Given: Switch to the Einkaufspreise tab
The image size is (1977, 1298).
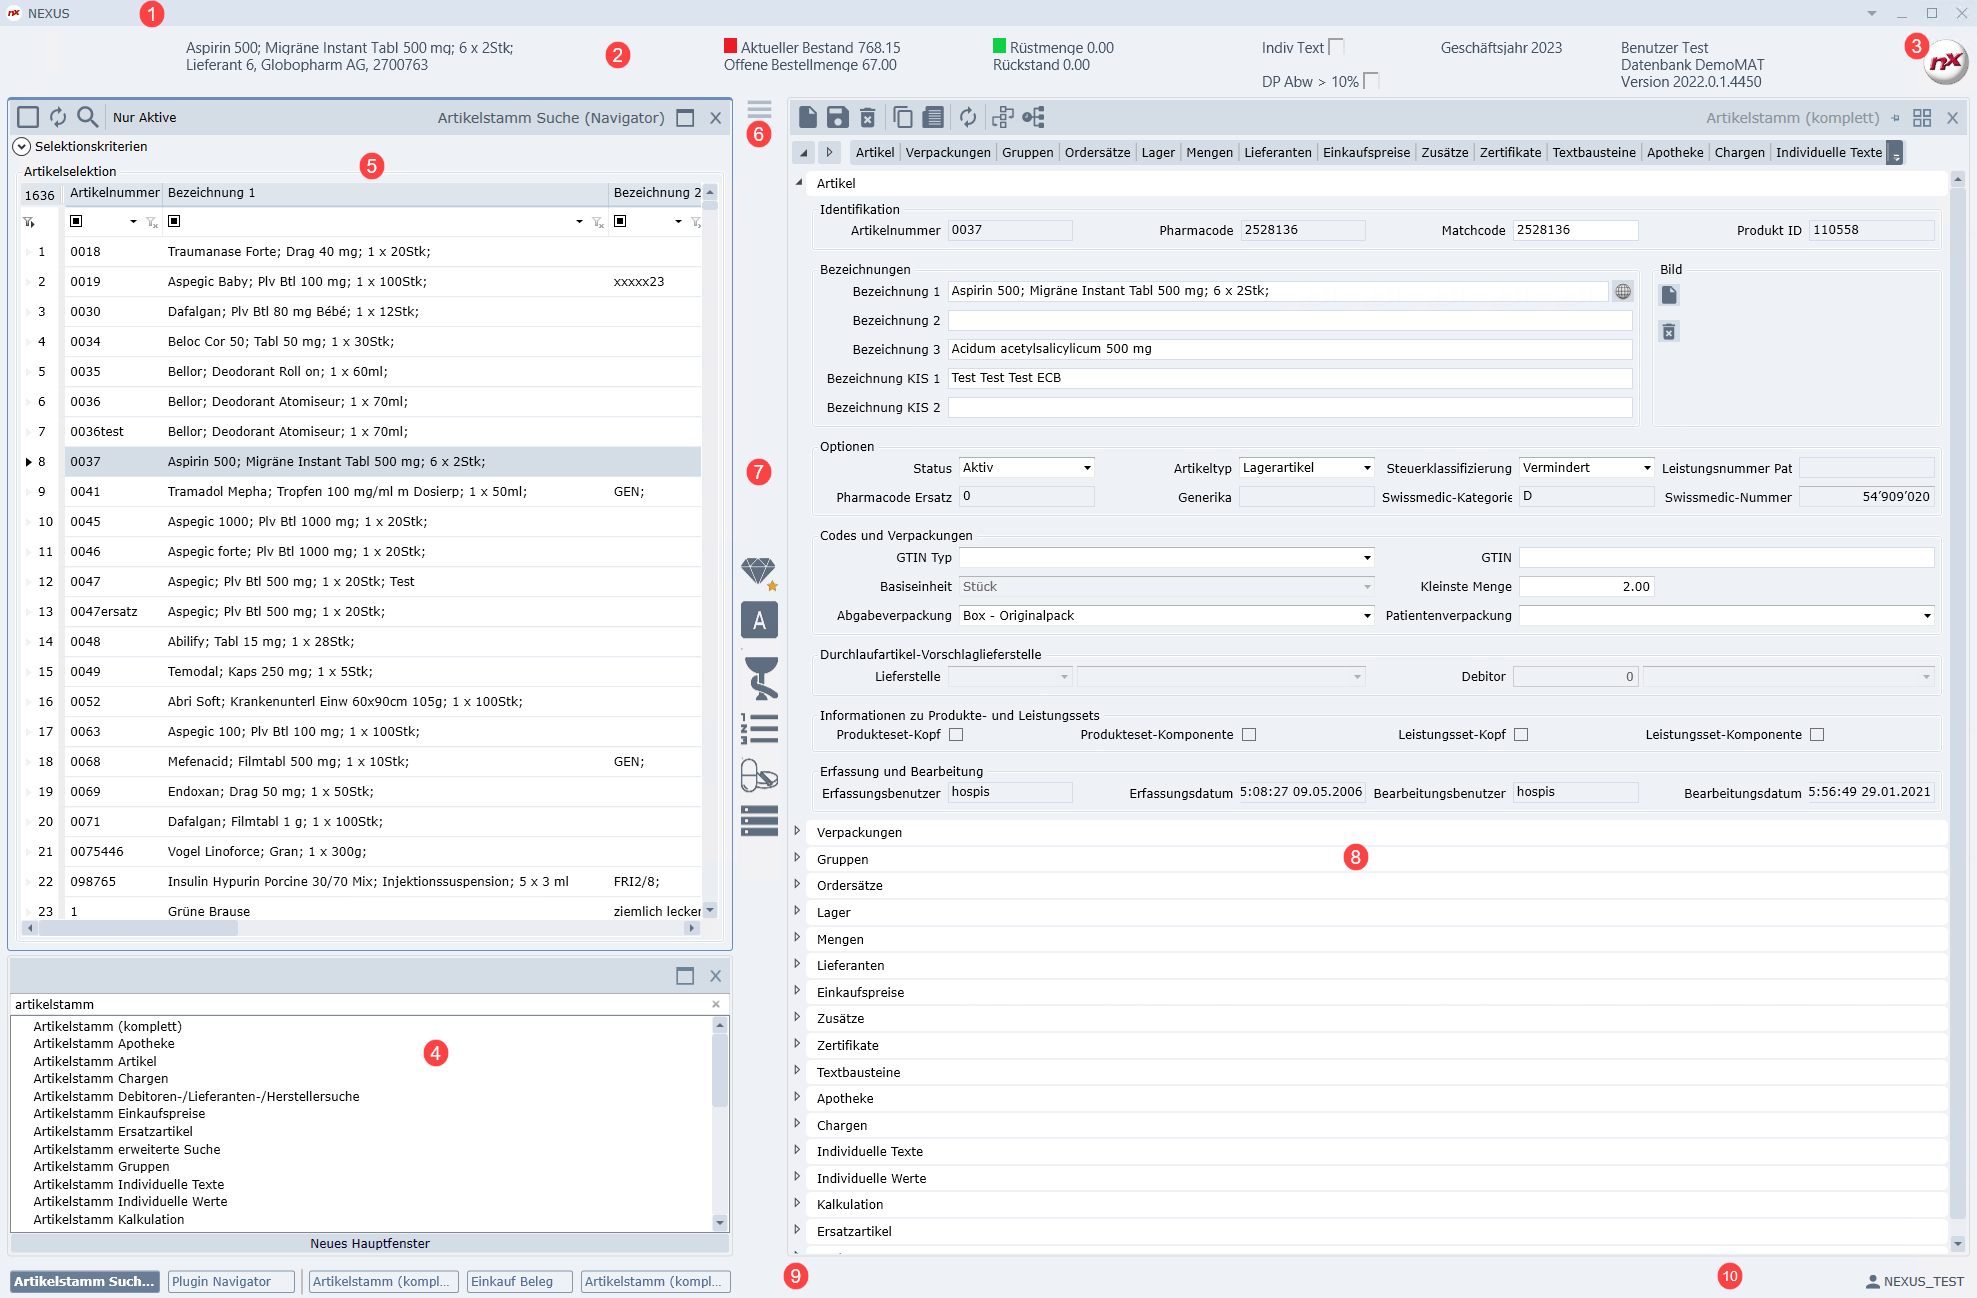Looking at the screenshot, I should (x=1365, y=152).
